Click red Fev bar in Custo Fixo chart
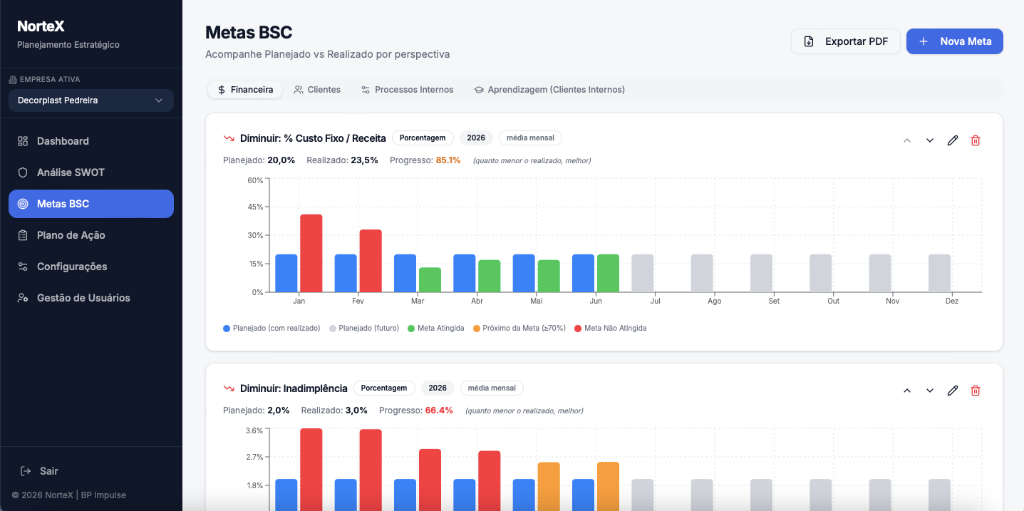Image resolution: width=1024 pixels, height=511 pixels. pyautogui.click(x=370, y=261)
